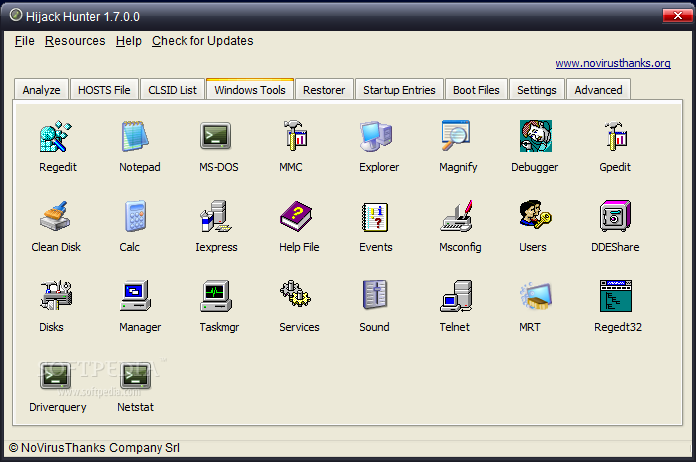696x462 pixels.
Task: Run the Clean Disk tool icon
Action: coord(55,216)
